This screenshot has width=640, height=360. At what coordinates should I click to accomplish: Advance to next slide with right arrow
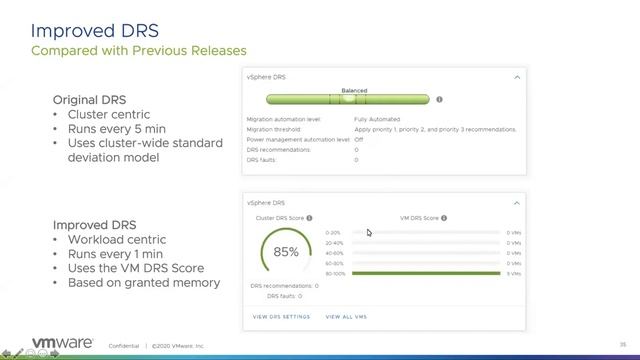(54, 353)
